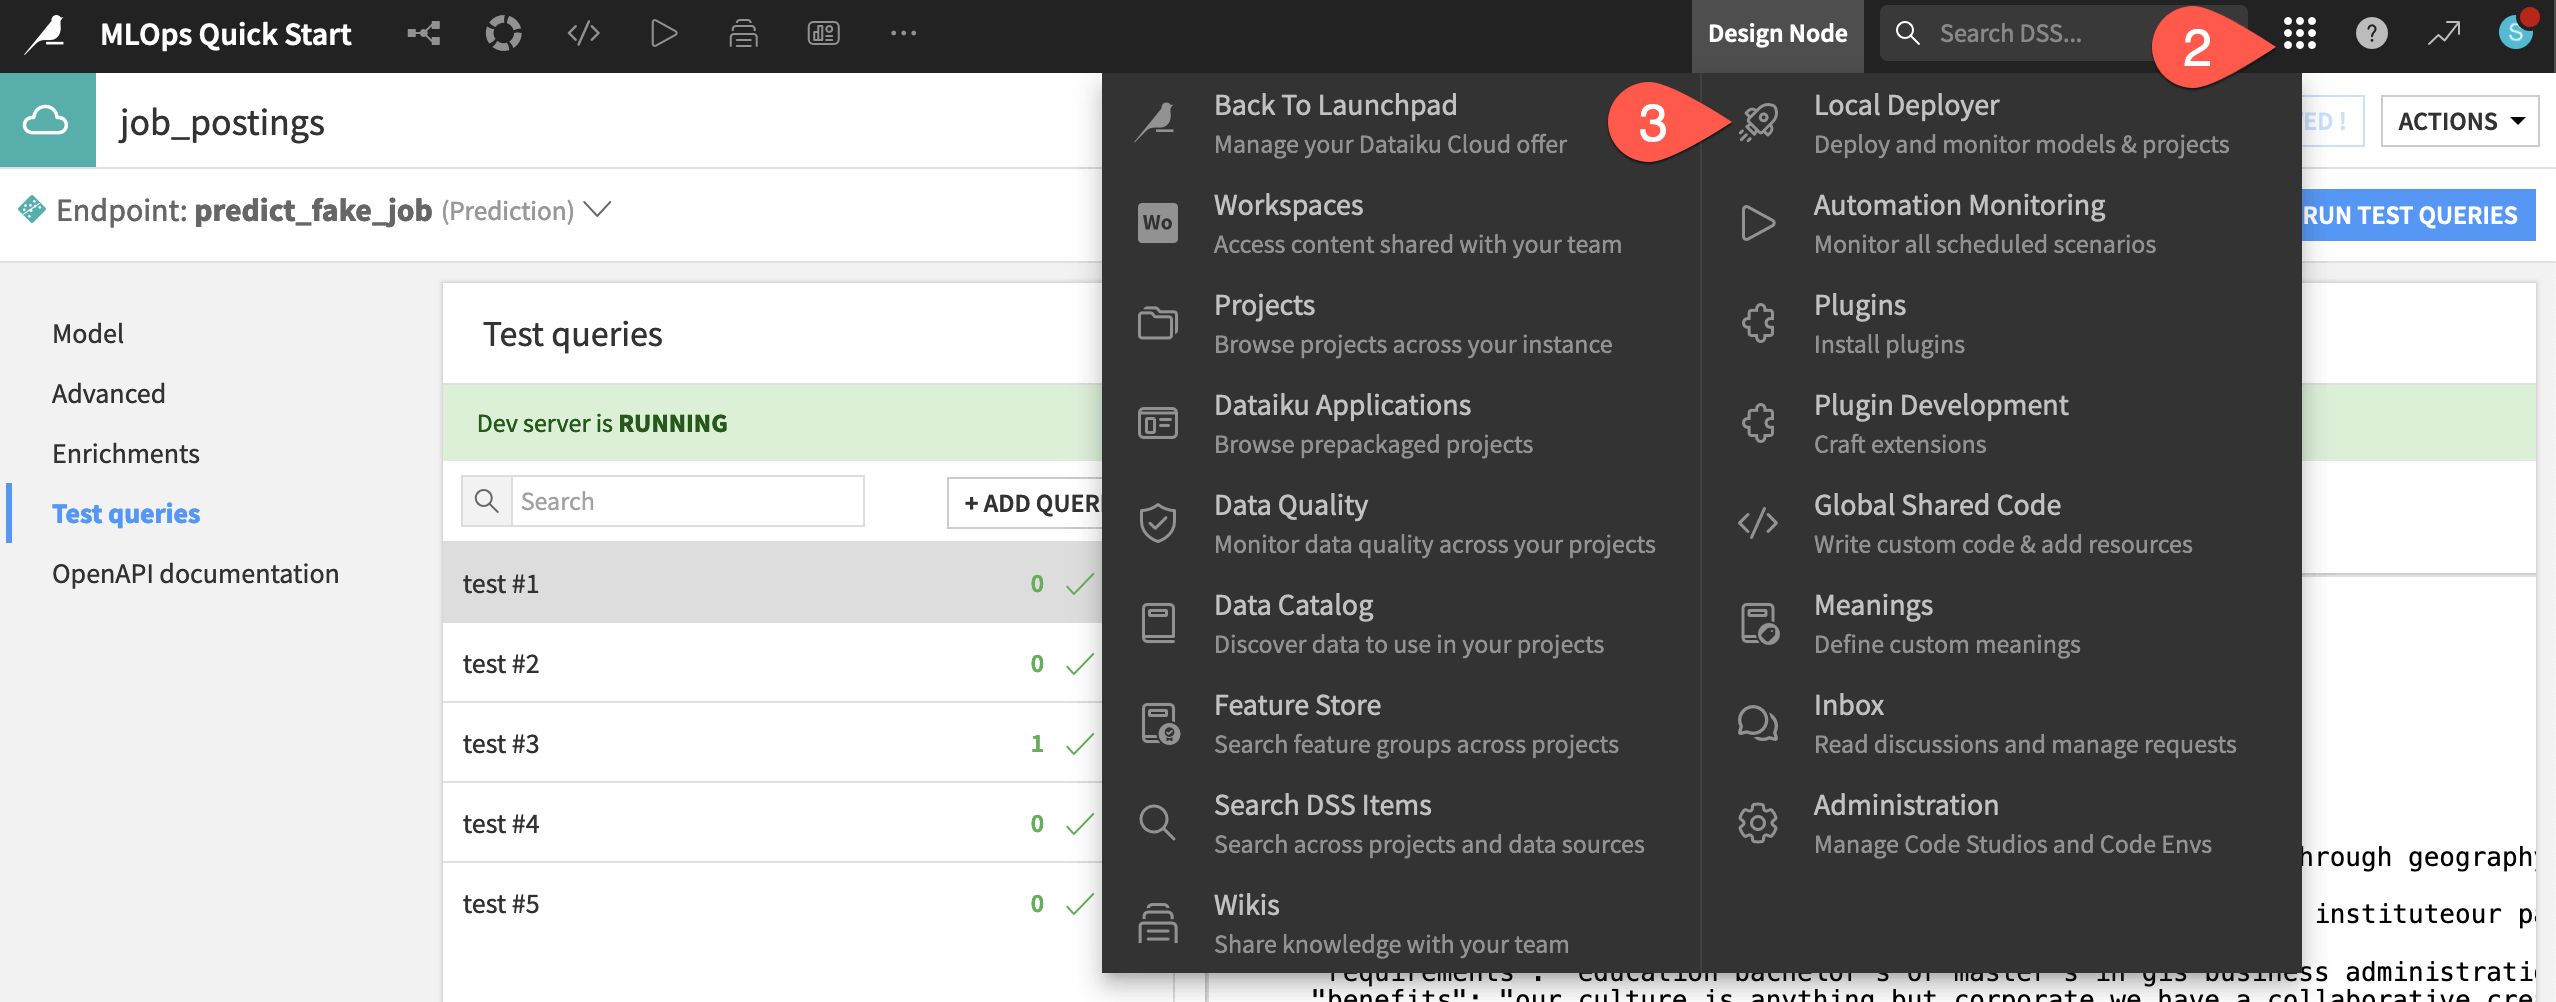Click the magnifier icon in test queries search
The height and width of the screenshot is (1002, 2556).
pyautogui.click(x=487, y=501)
